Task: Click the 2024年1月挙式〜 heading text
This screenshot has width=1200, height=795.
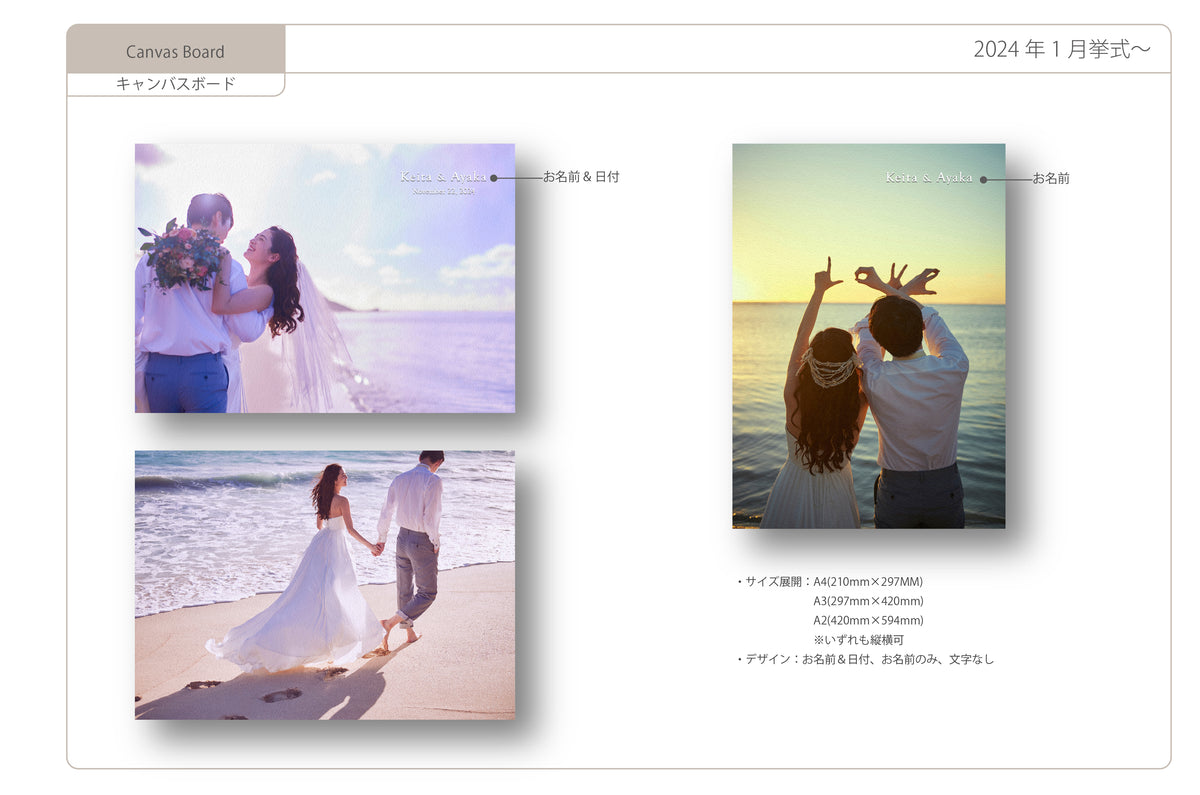Action: tap(1060, 49)
